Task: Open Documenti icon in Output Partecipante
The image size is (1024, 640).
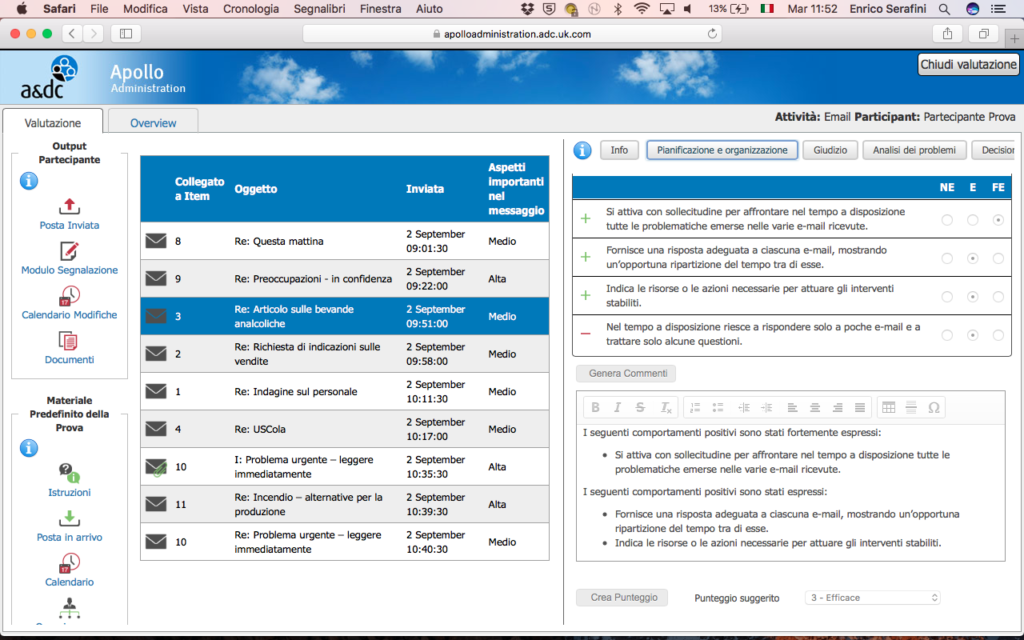Action: 68,341
